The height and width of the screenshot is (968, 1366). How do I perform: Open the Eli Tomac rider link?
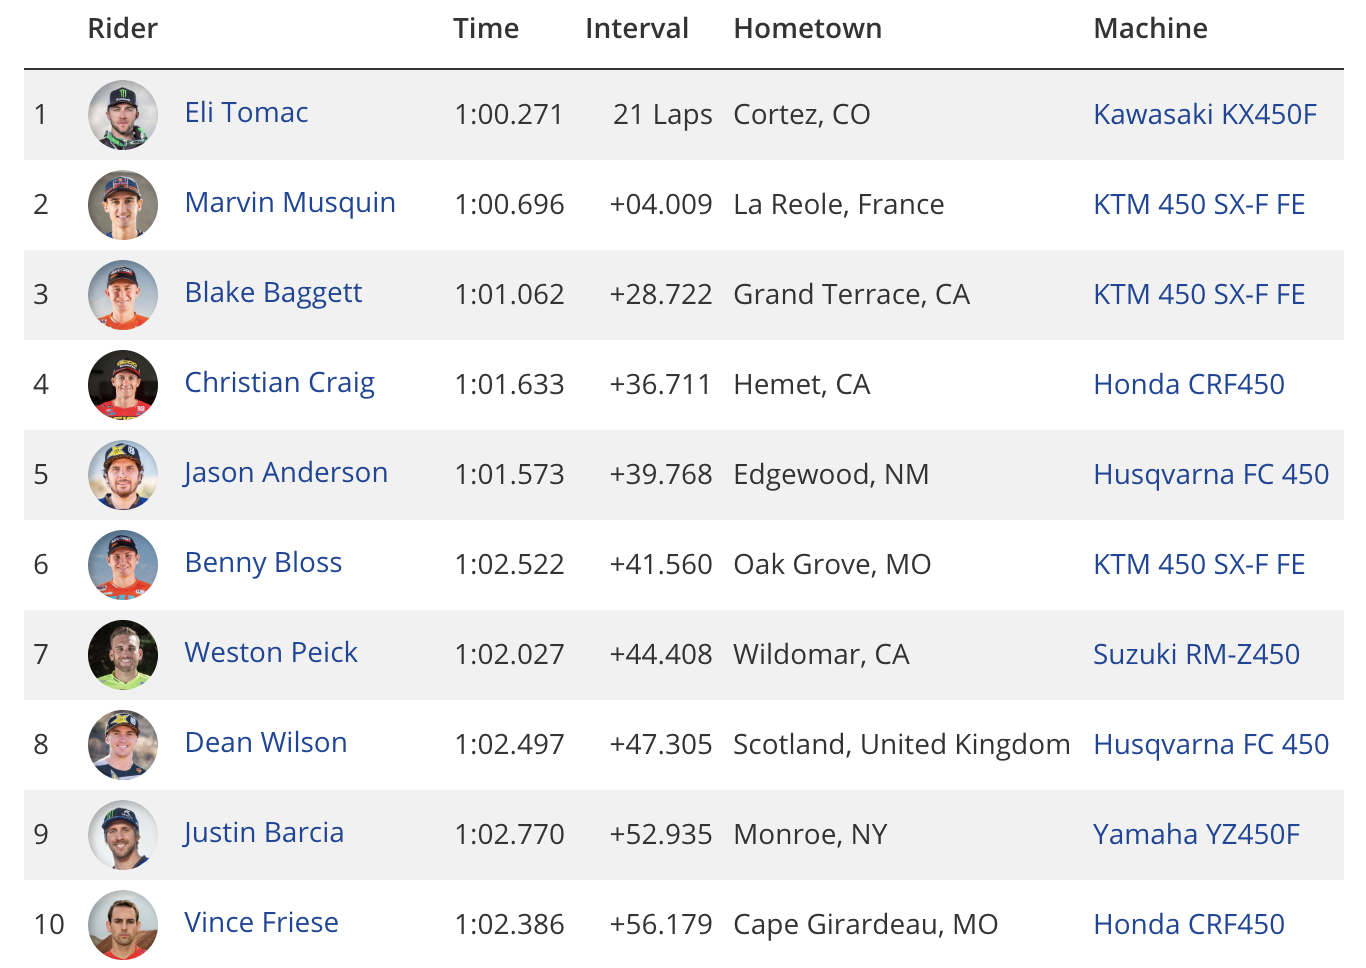(246, 112)
